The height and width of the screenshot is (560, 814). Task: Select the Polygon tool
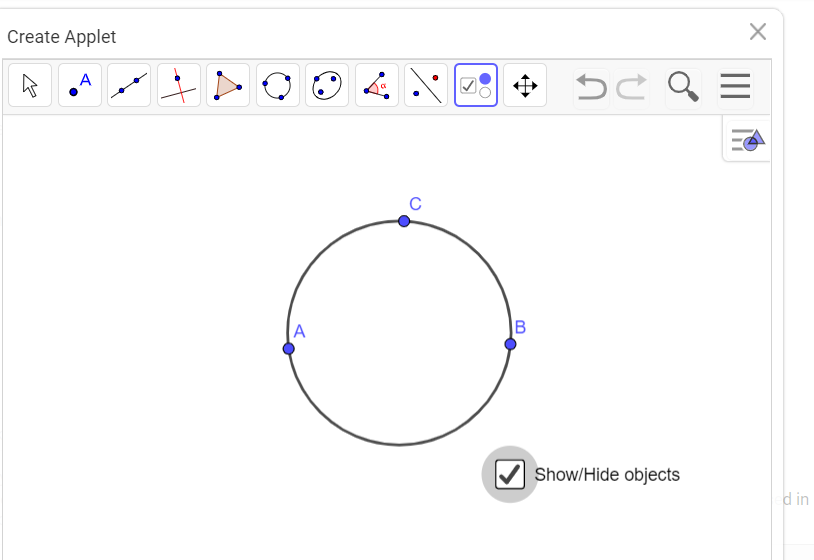pyautogui.click(x=228, y=85)
